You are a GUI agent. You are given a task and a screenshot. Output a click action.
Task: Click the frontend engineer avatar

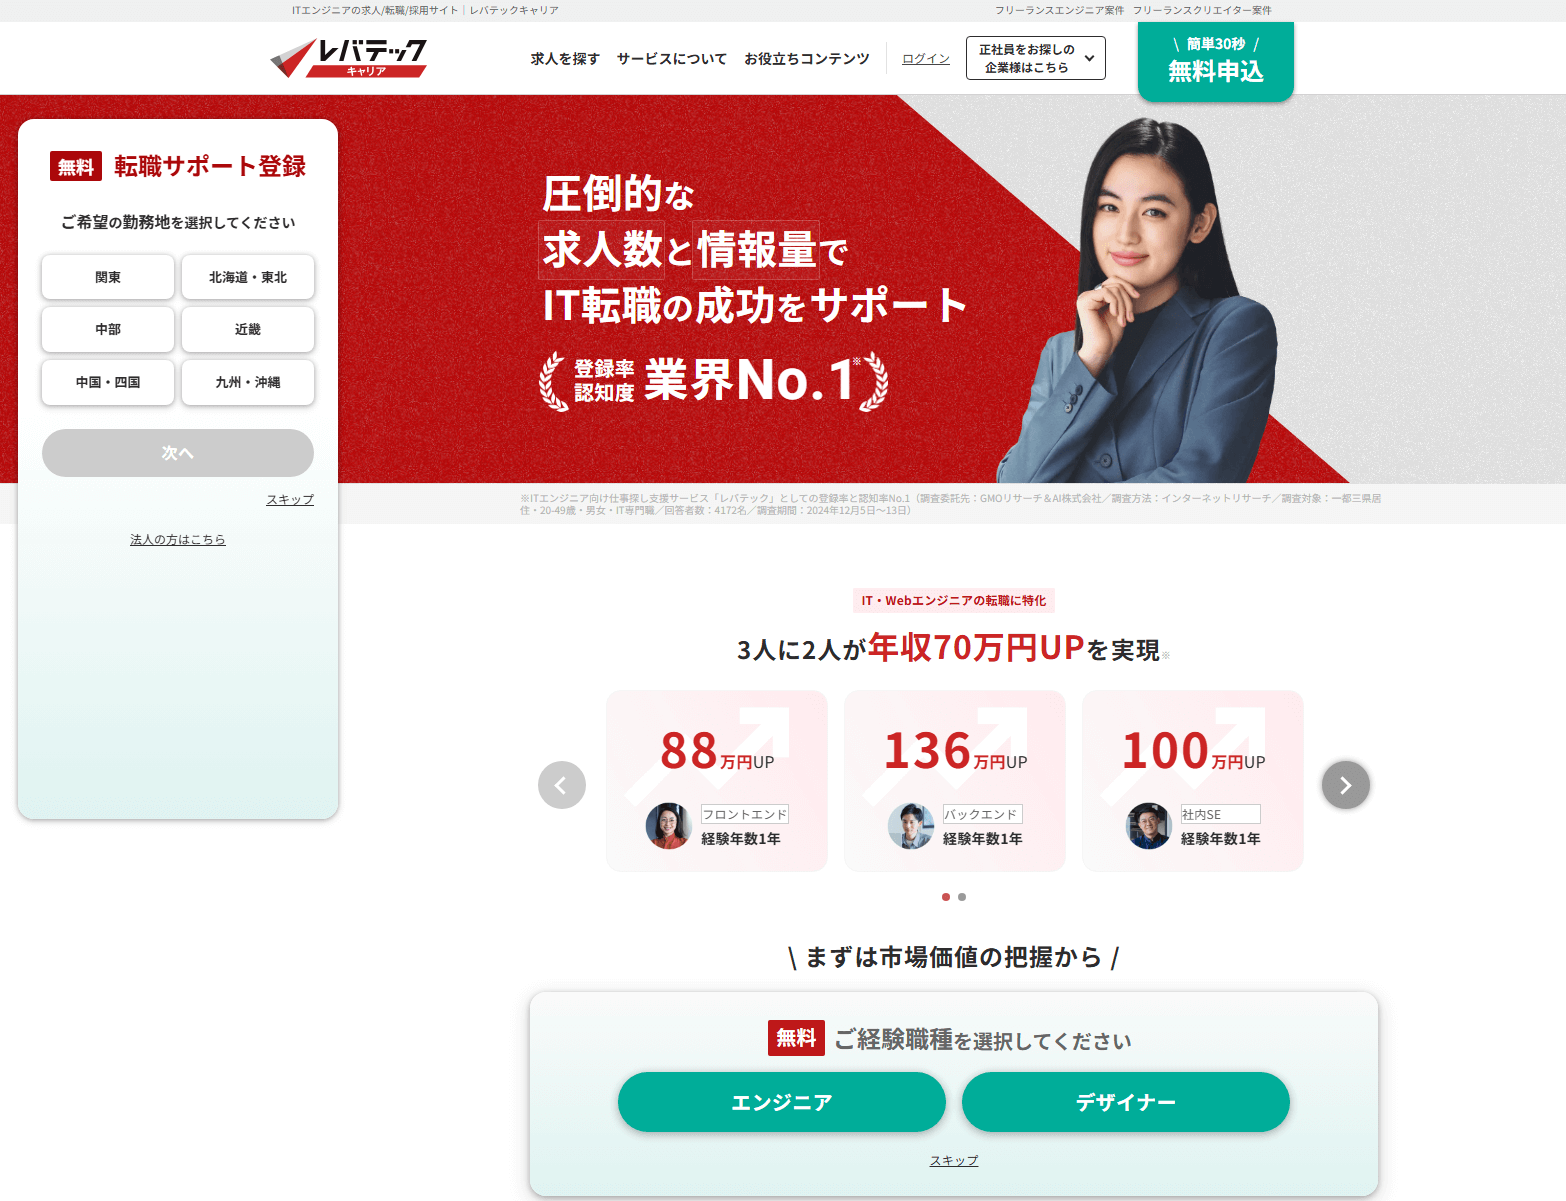(668, 826)
